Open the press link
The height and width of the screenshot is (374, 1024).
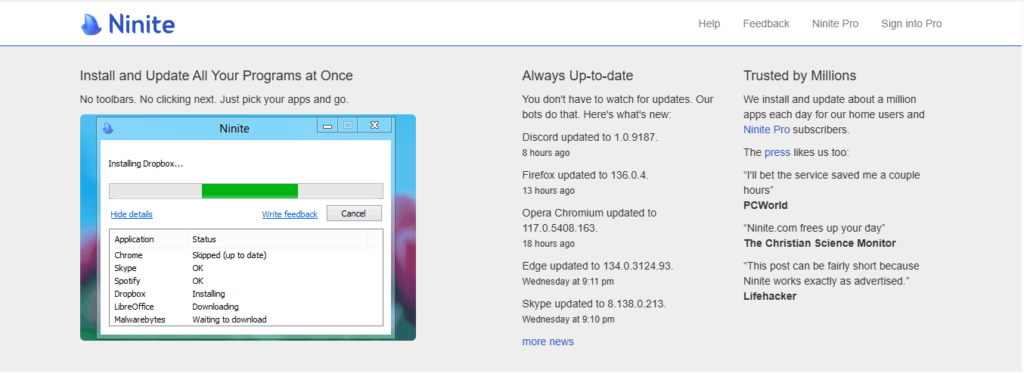pyautogui.click(x=777, y=152)
